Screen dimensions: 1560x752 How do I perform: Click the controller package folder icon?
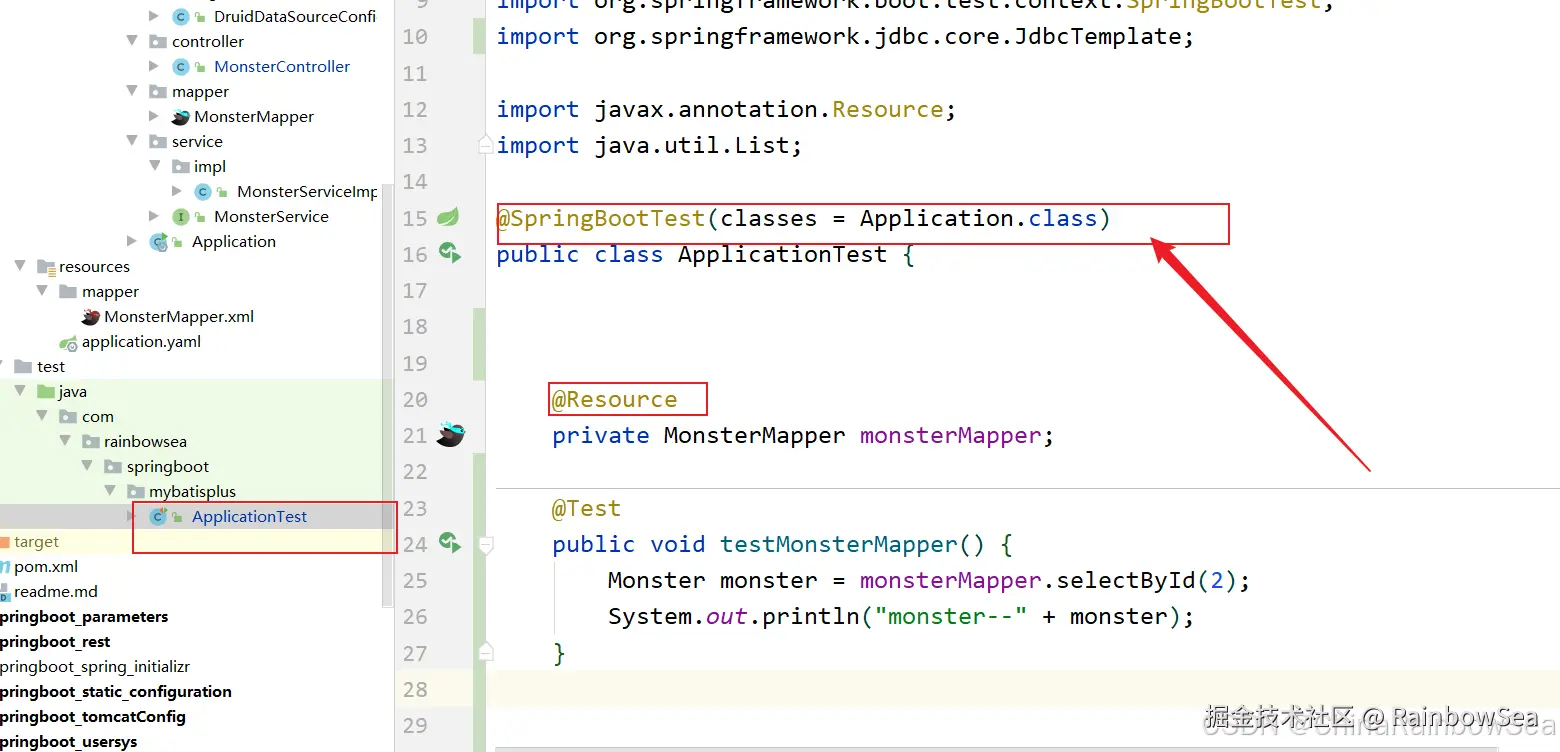click(158, 41)
